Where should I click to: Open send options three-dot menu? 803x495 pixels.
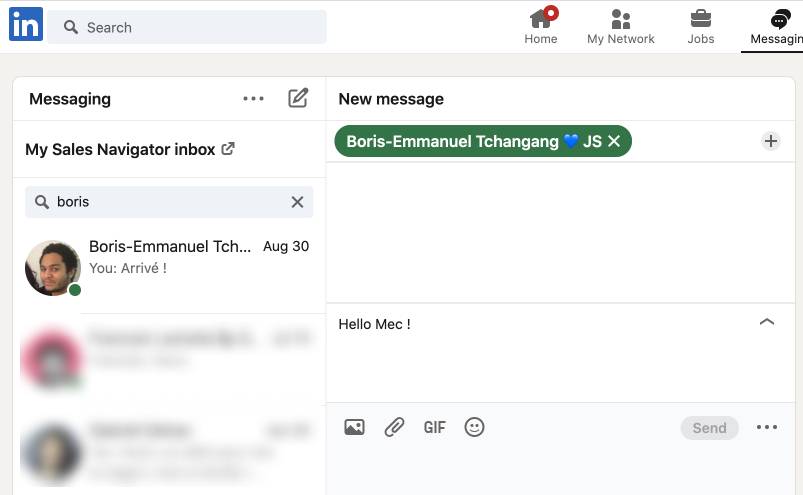coord(767,427)
